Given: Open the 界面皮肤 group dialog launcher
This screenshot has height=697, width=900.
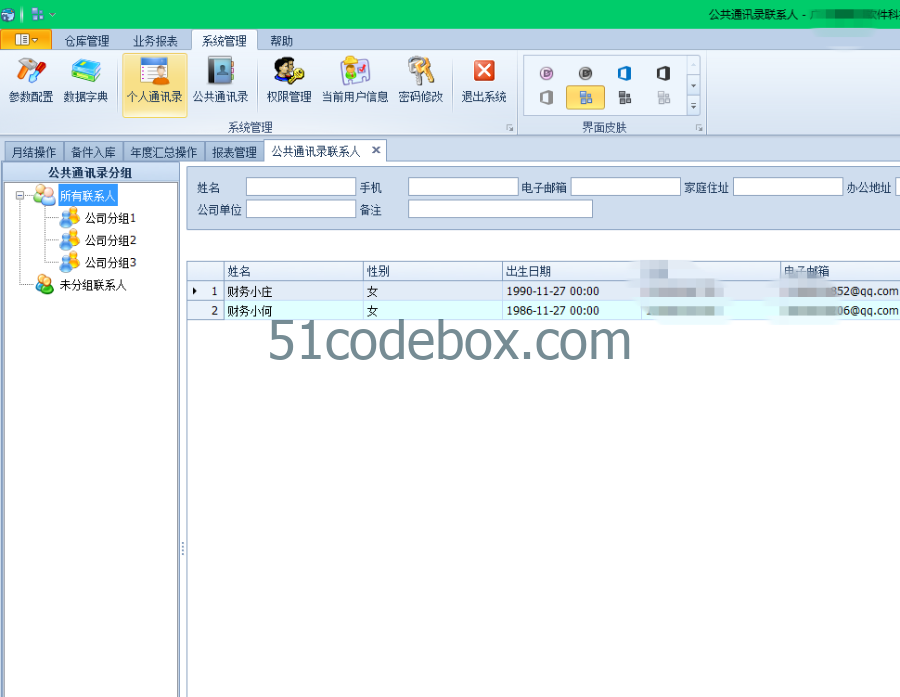Looking at the screenshot, I should click(x=699, y=127).
